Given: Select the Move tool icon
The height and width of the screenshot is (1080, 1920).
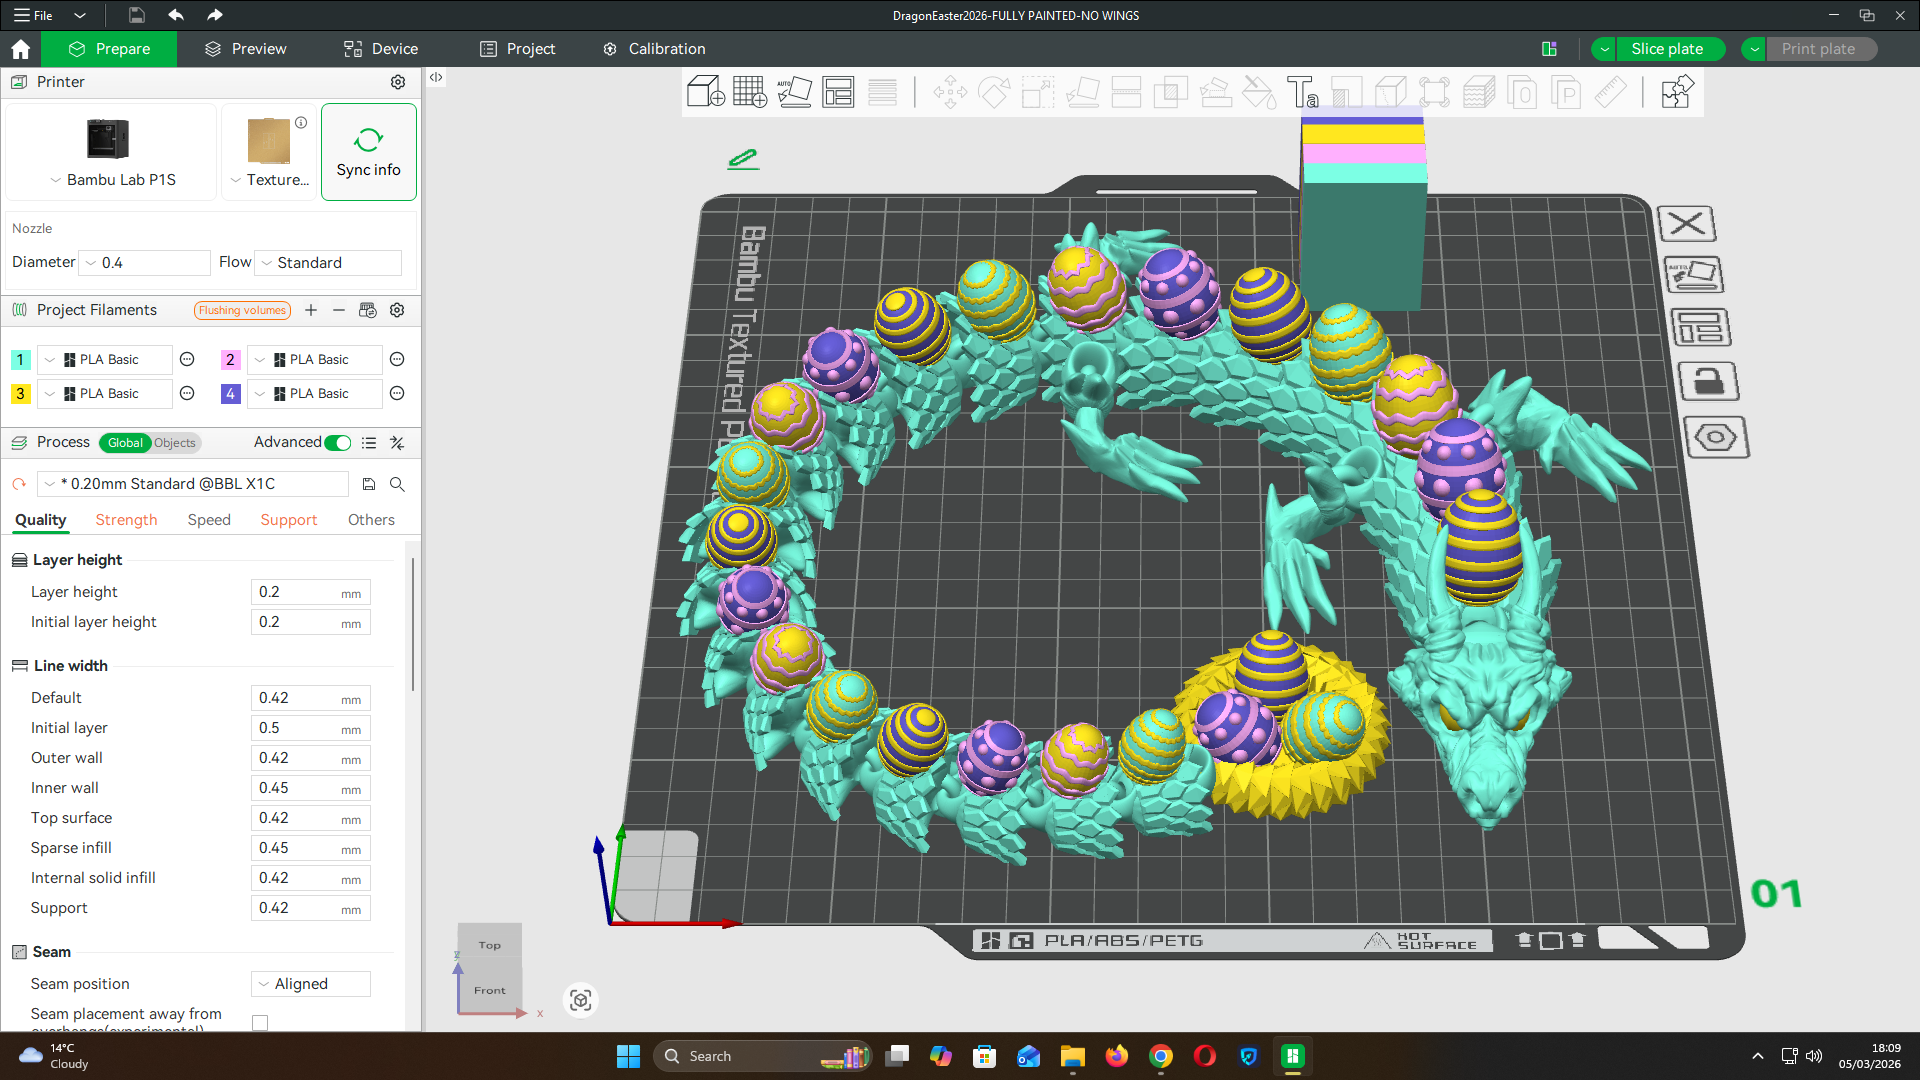Looking at the screenshot, I should click(950, 92).
